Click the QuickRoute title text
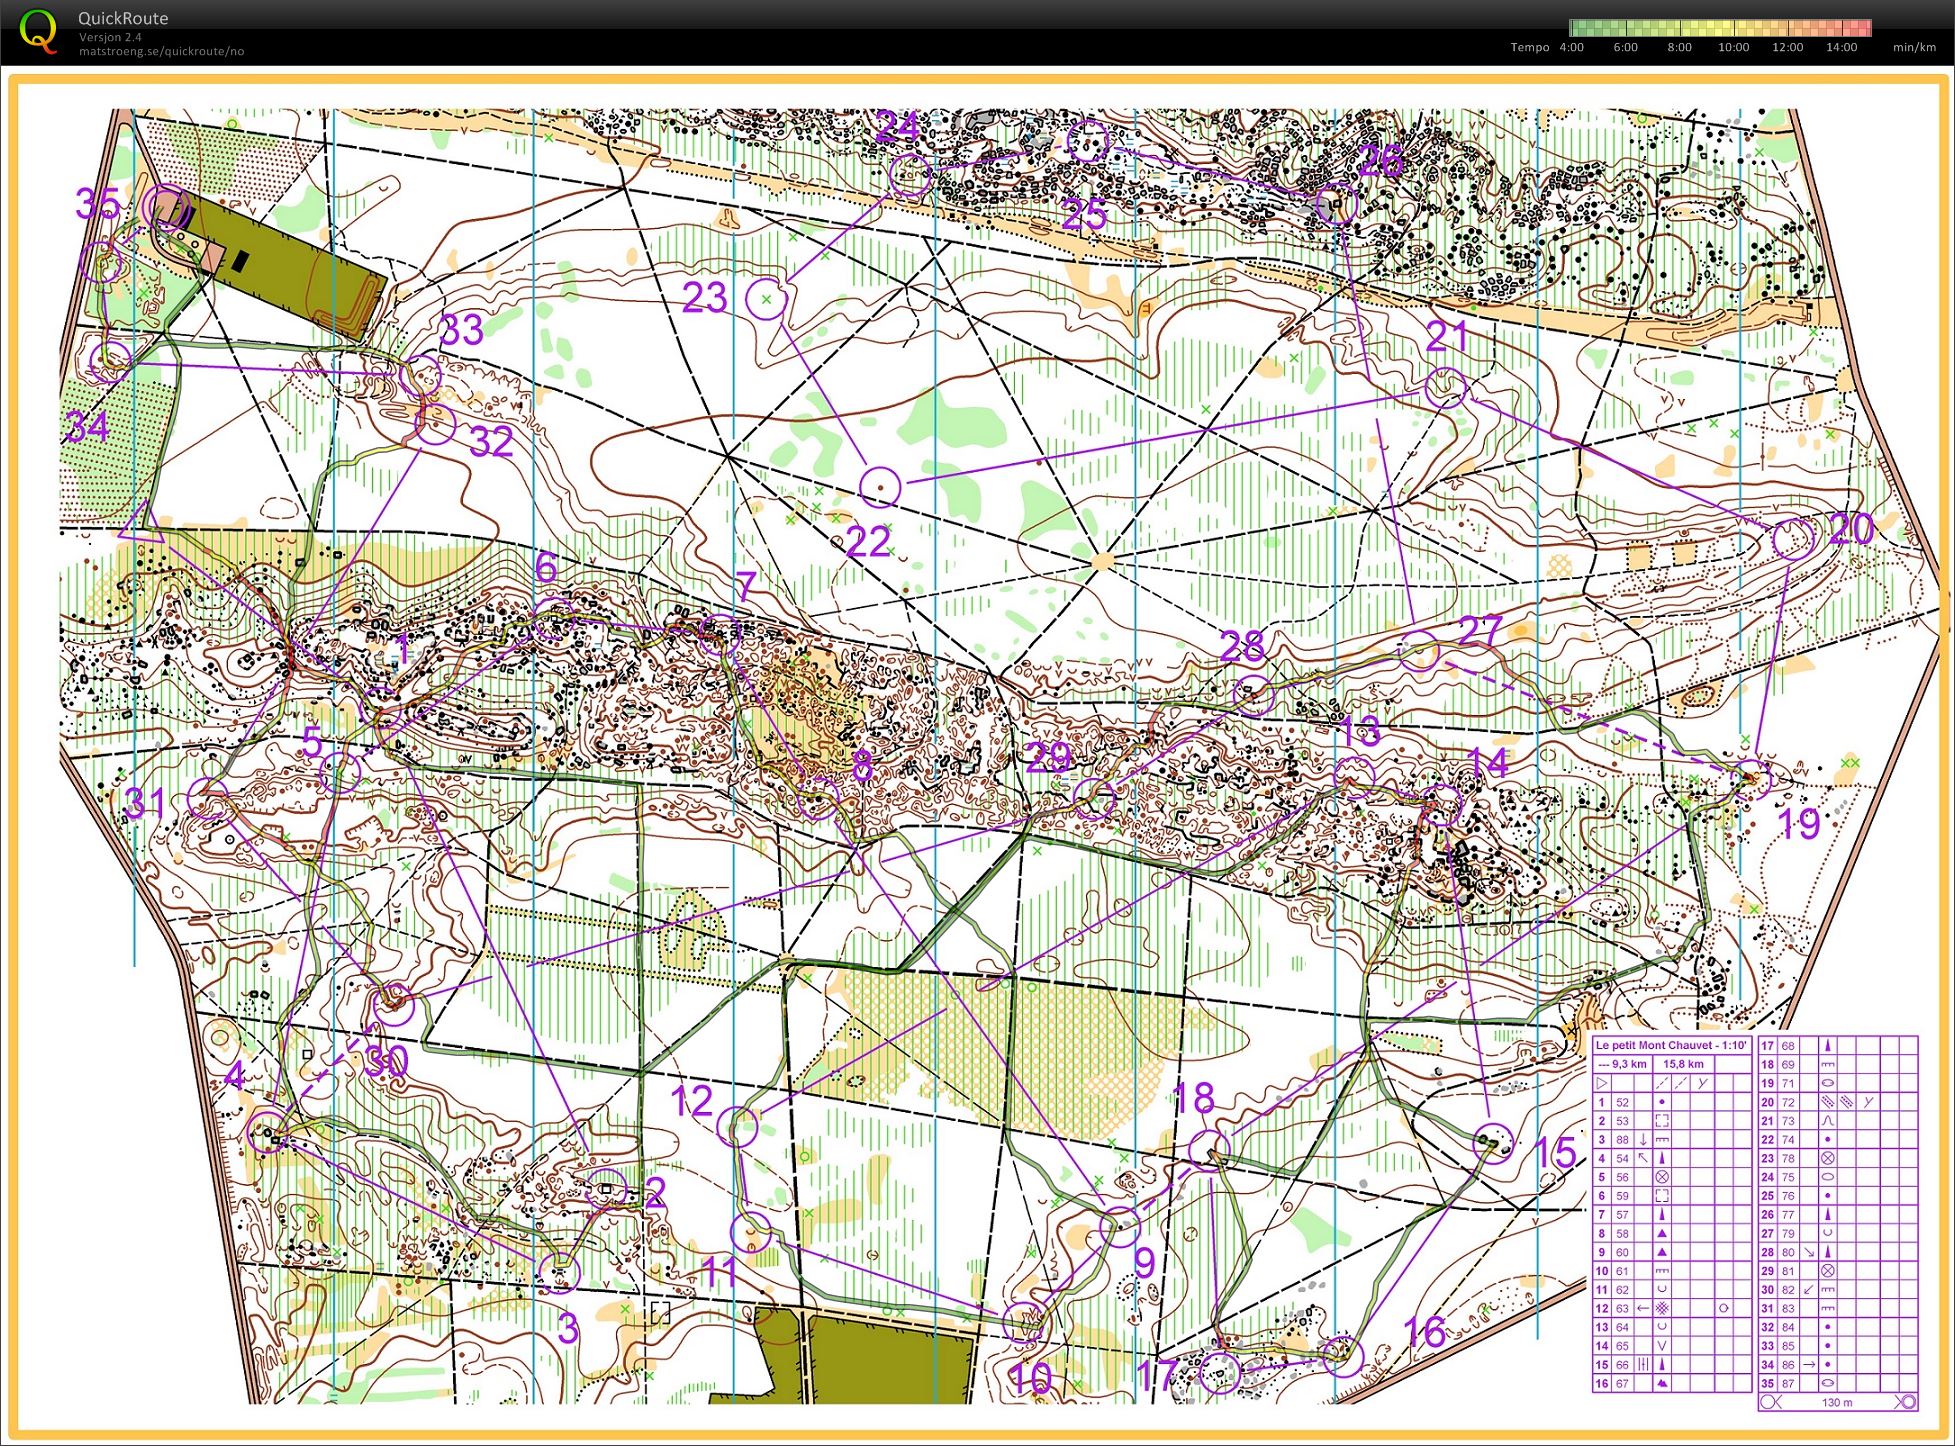The width and height of the screenshot is (1955, 1446). pyautogui.click(x=123, y=18)
